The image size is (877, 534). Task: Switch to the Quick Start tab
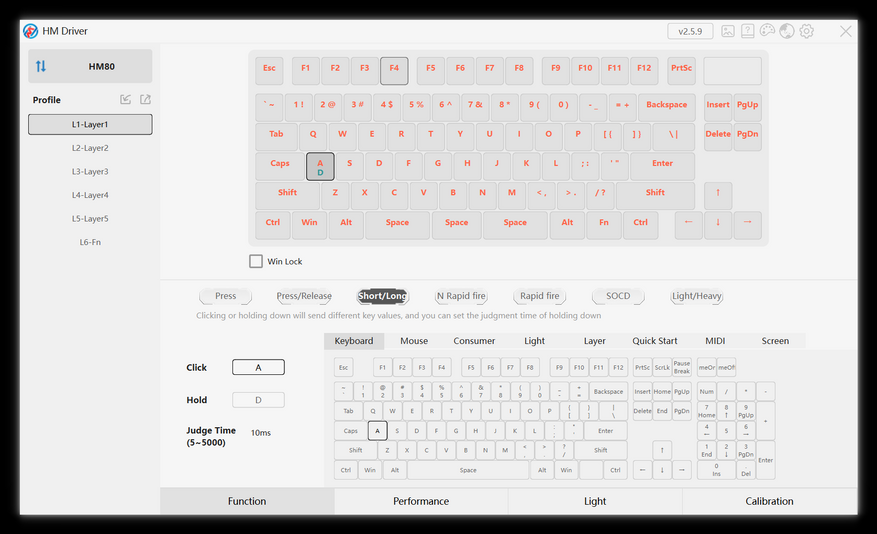click(x=654, y=341)
